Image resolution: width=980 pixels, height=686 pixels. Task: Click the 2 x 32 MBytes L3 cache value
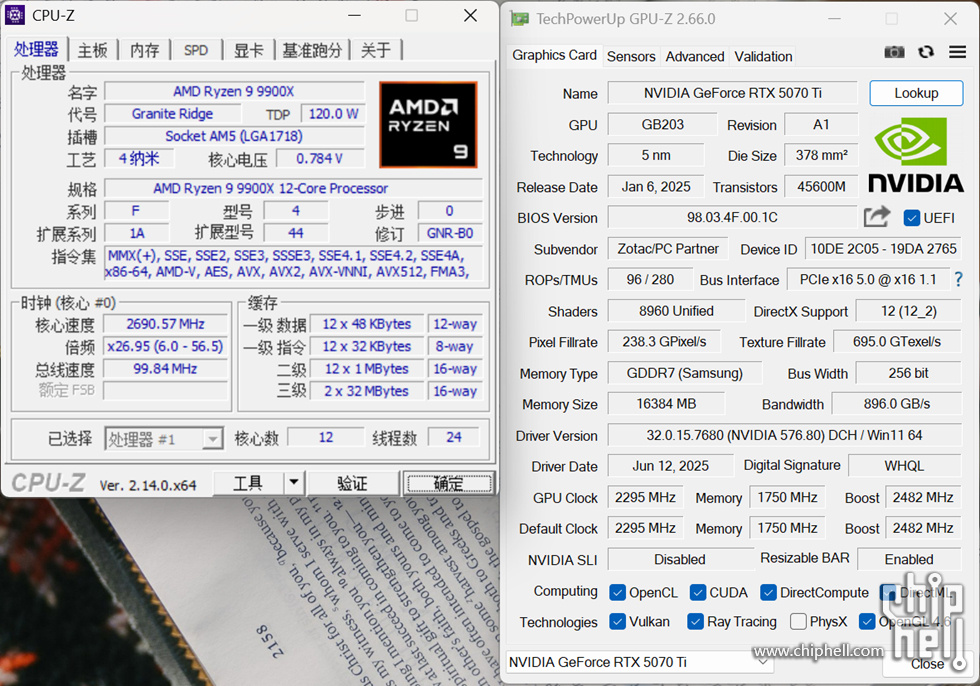(366, 391)
